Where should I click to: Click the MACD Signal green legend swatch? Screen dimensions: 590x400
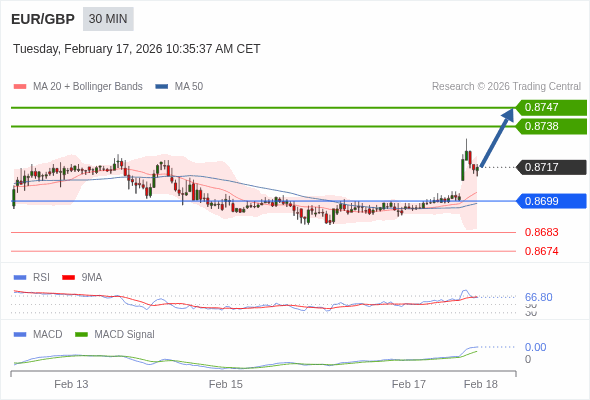coord(81,335)
